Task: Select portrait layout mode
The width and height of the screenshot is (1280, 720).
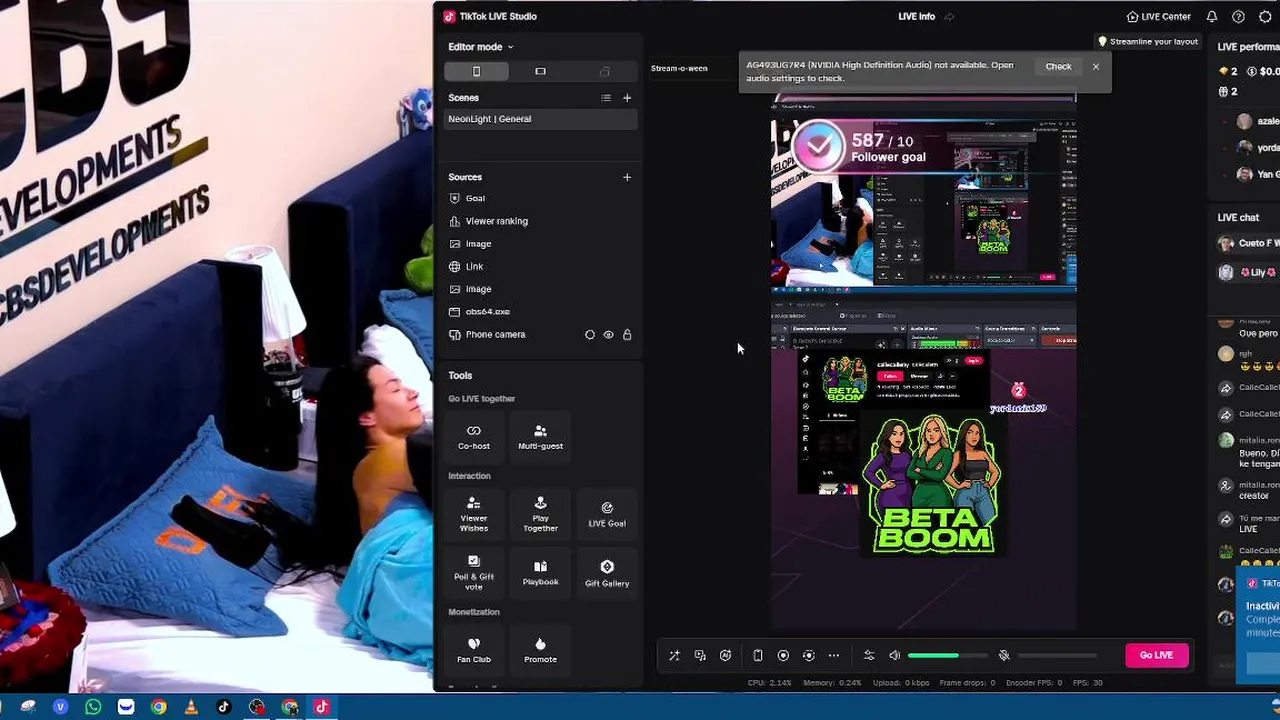Action: pyautogui.click(x=476, y=71)
